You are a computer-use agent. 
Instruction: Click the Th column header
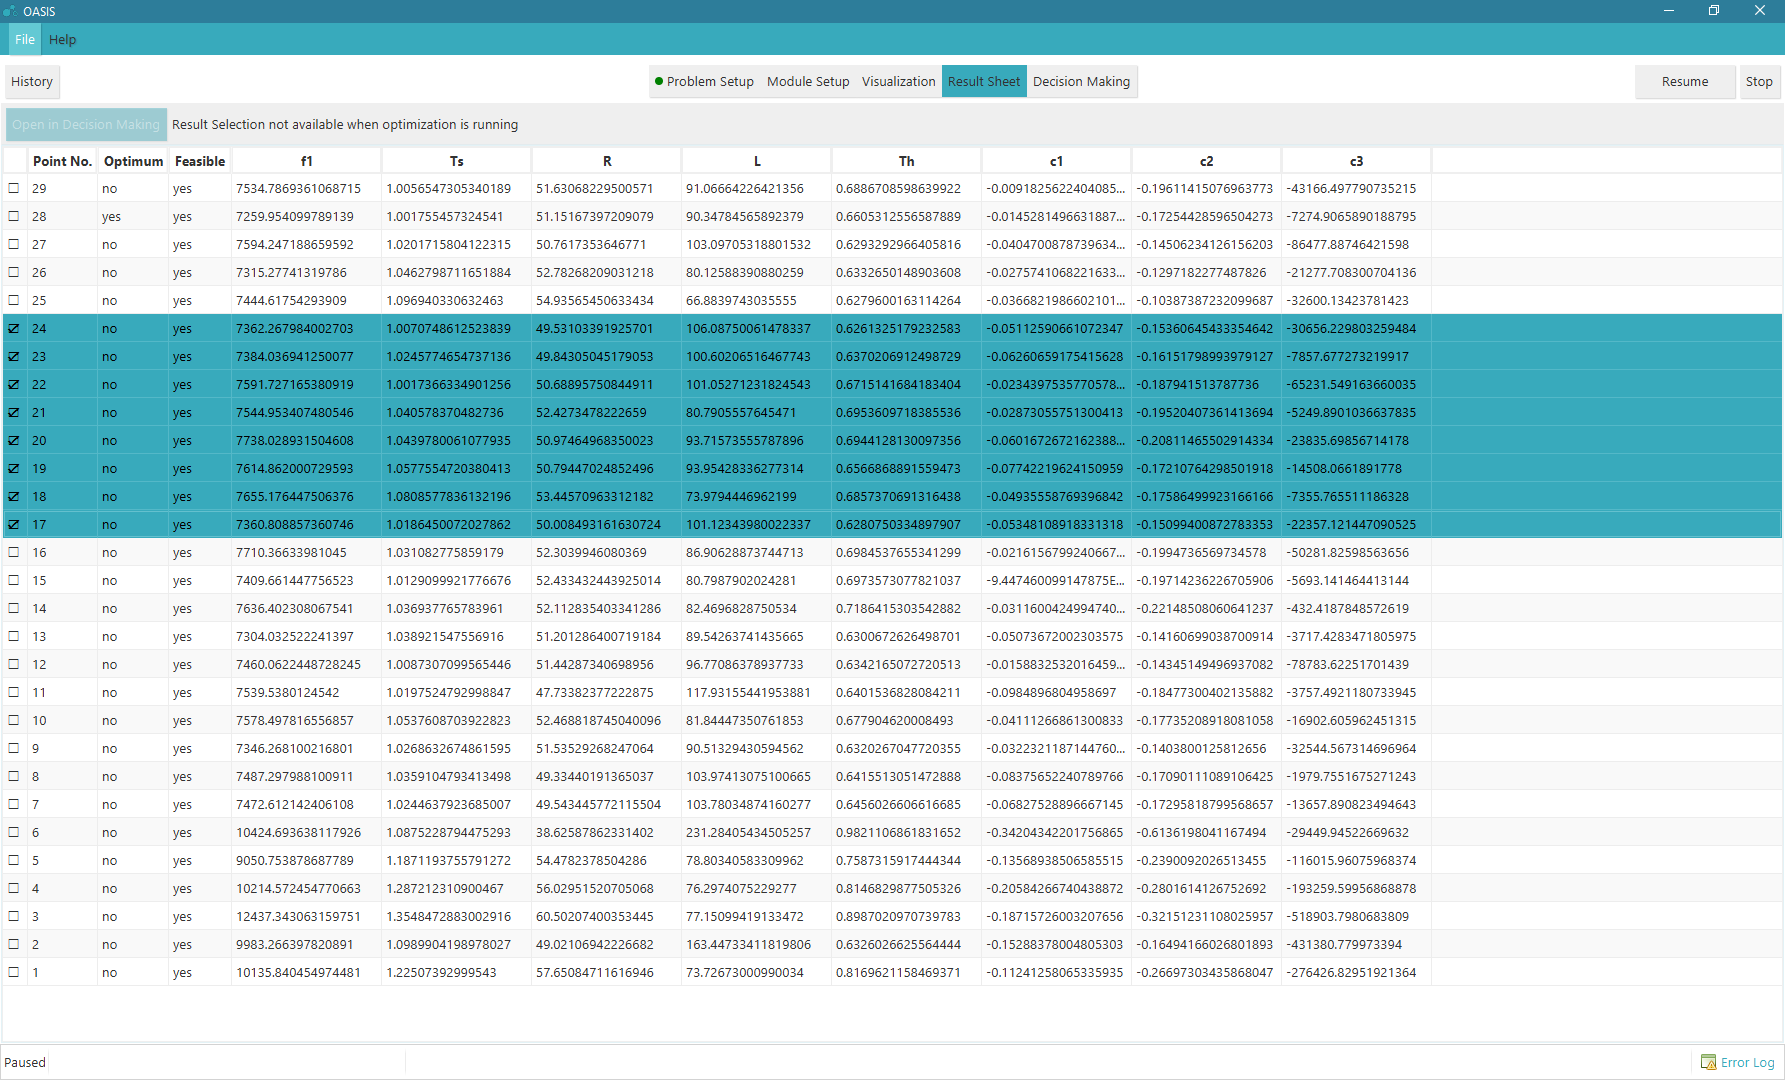(906, 161)
